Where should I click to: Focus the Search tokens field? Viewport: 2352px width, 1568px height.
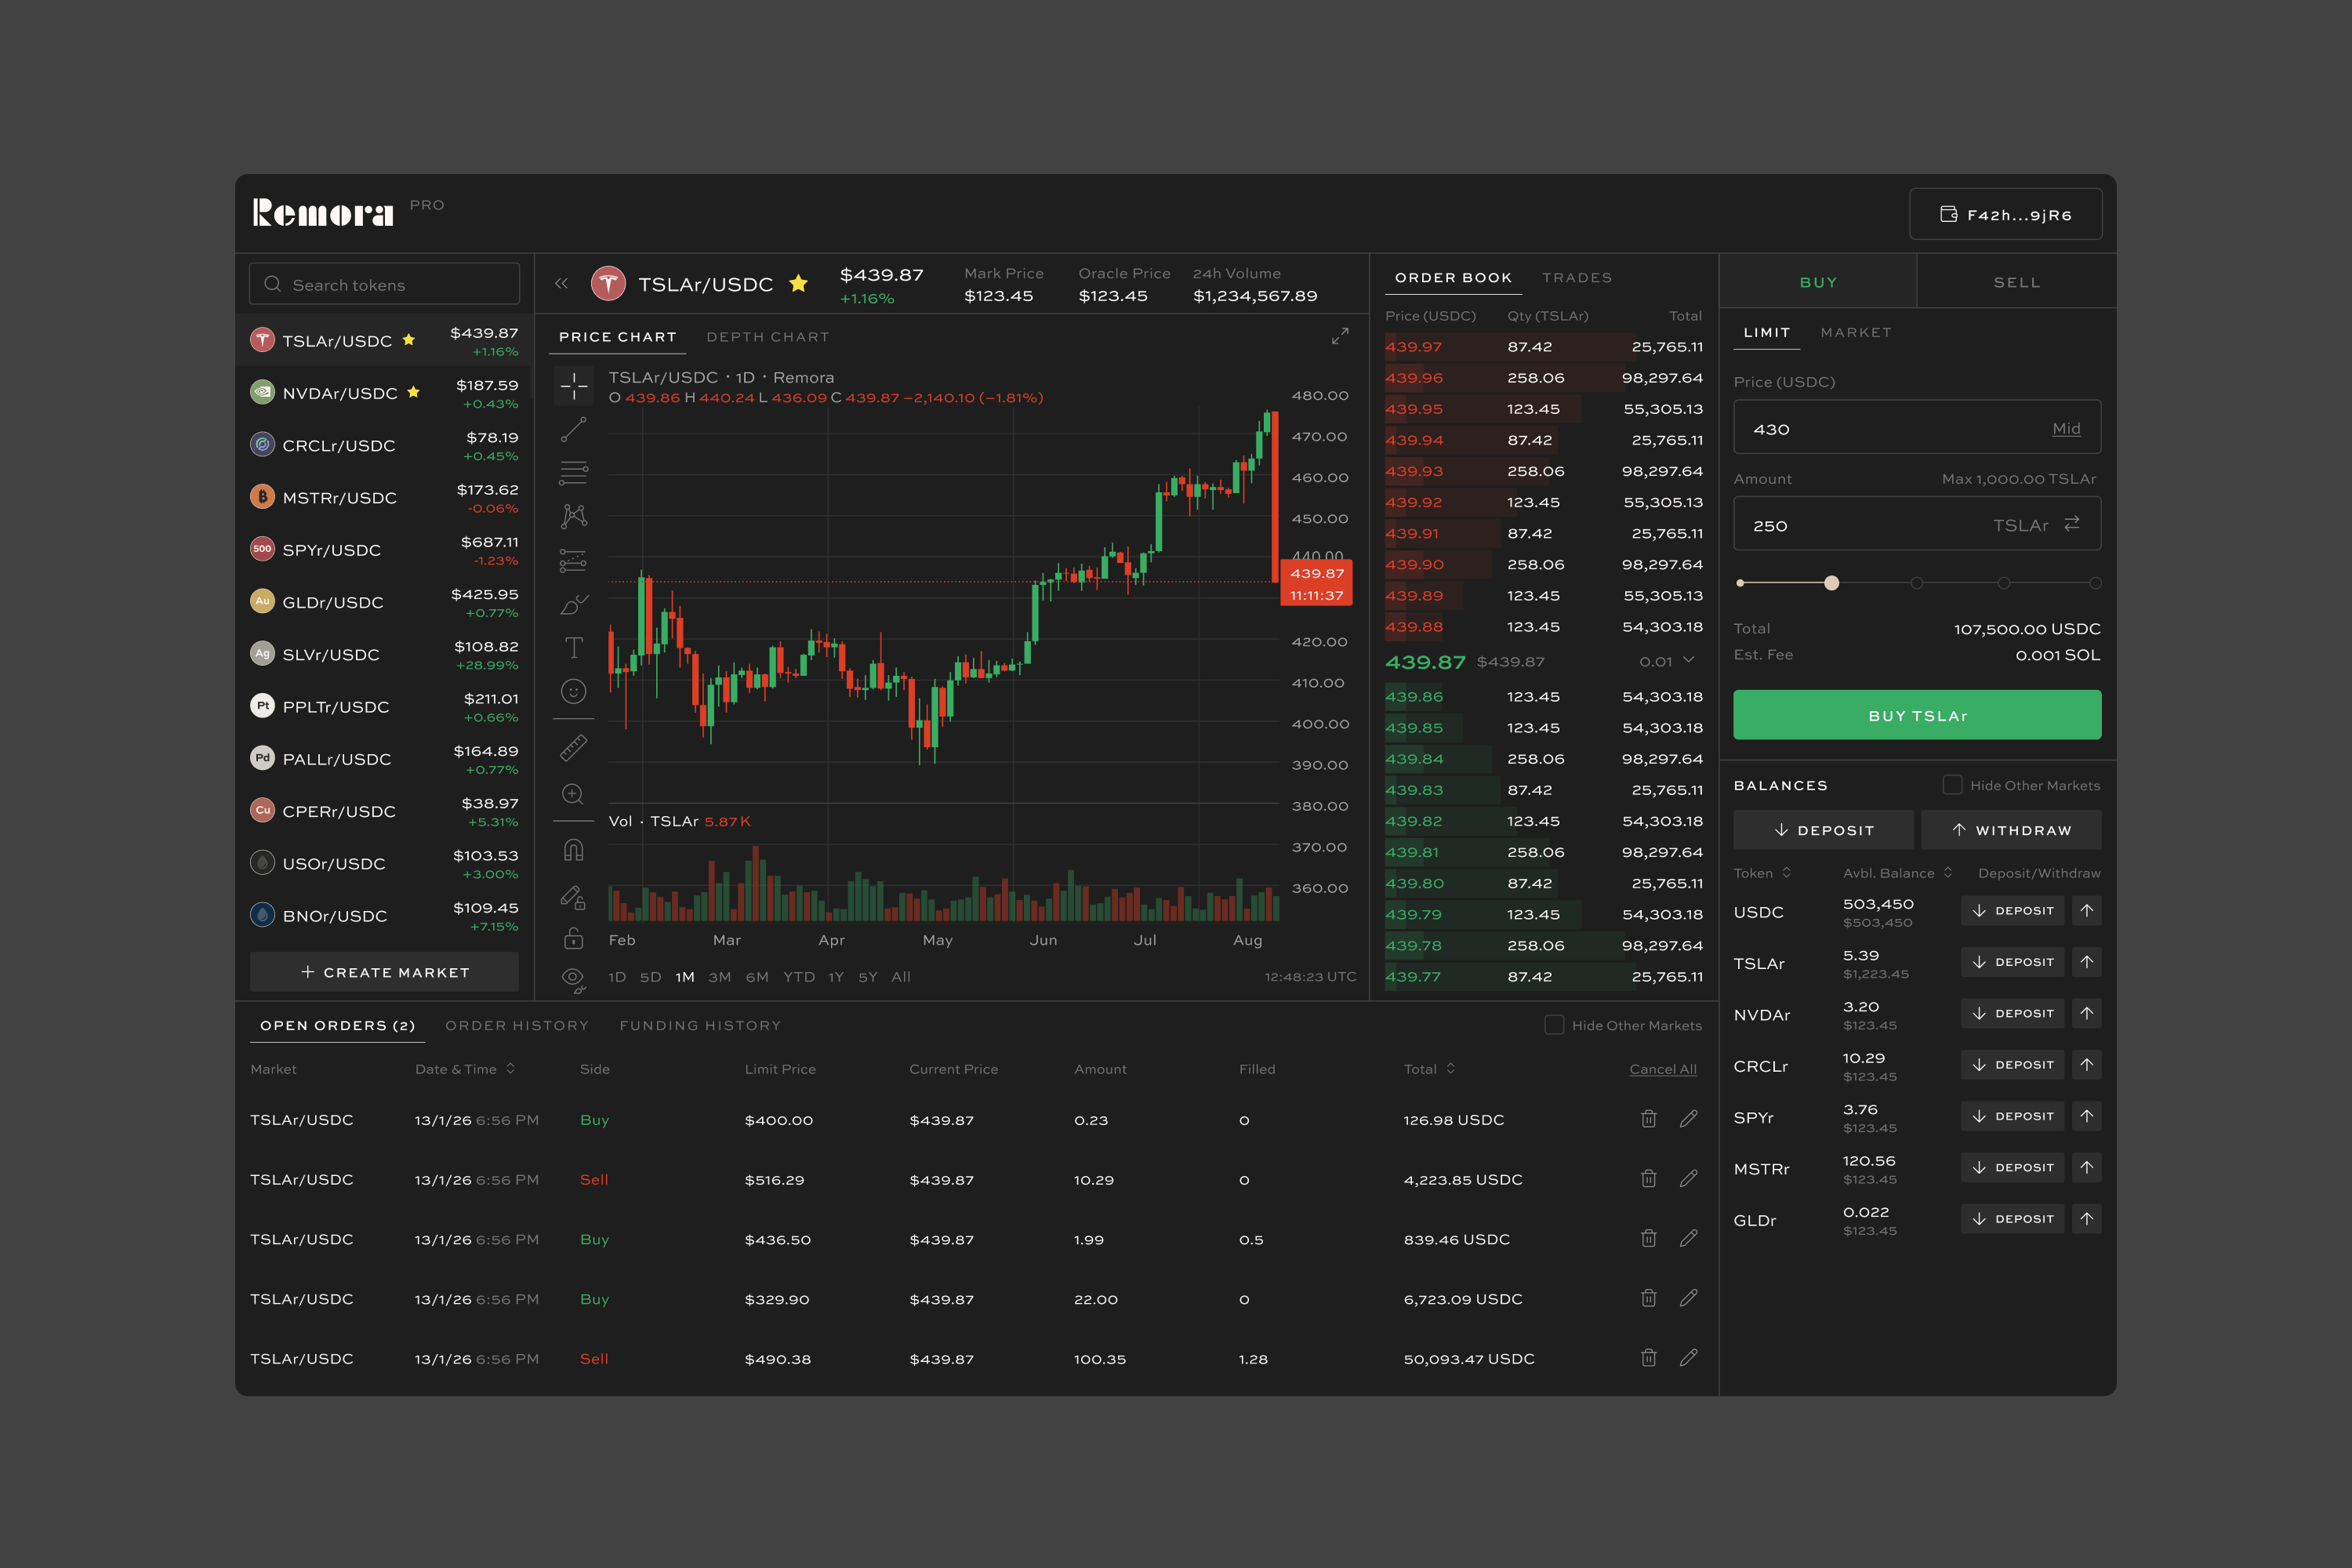[384, 284]
